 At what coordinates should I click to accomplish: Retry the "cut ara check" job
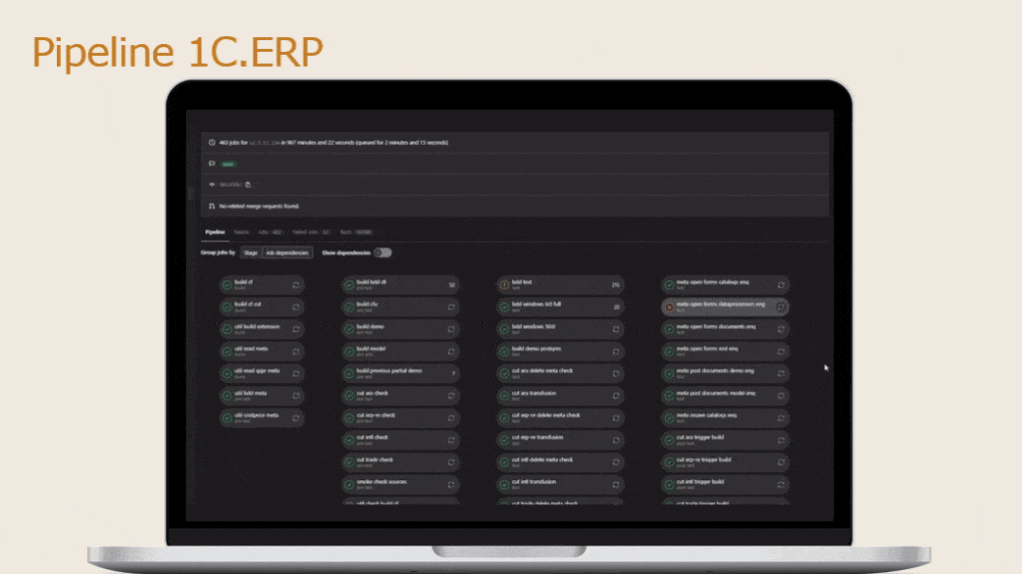(451, 395)
